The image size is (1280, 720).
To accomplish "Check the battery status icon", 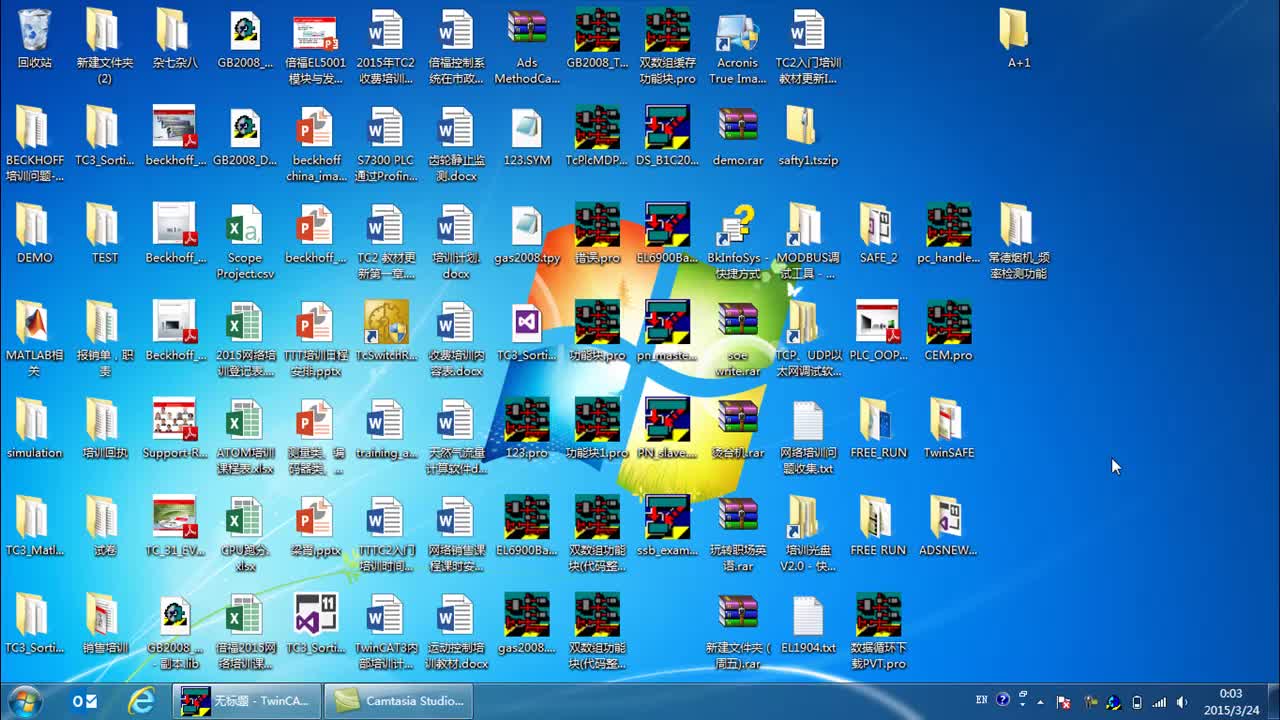I will pyautogui.click(x=1136, y=702).
